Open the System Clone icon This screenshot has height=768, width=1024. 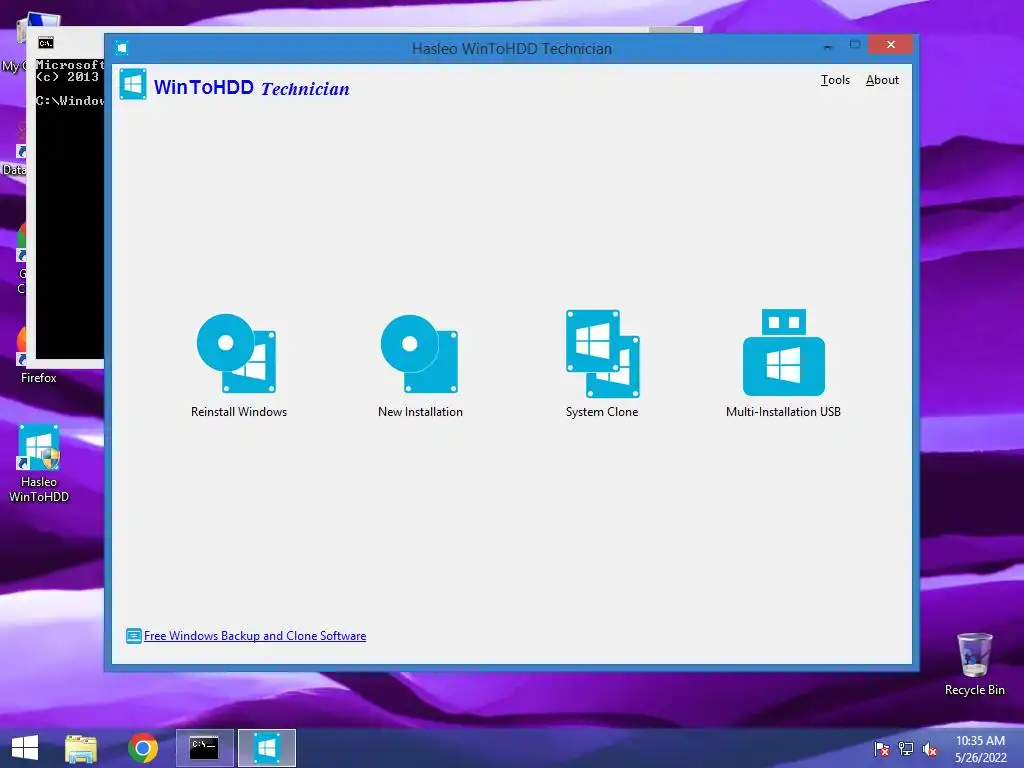[x=602, y=353]
